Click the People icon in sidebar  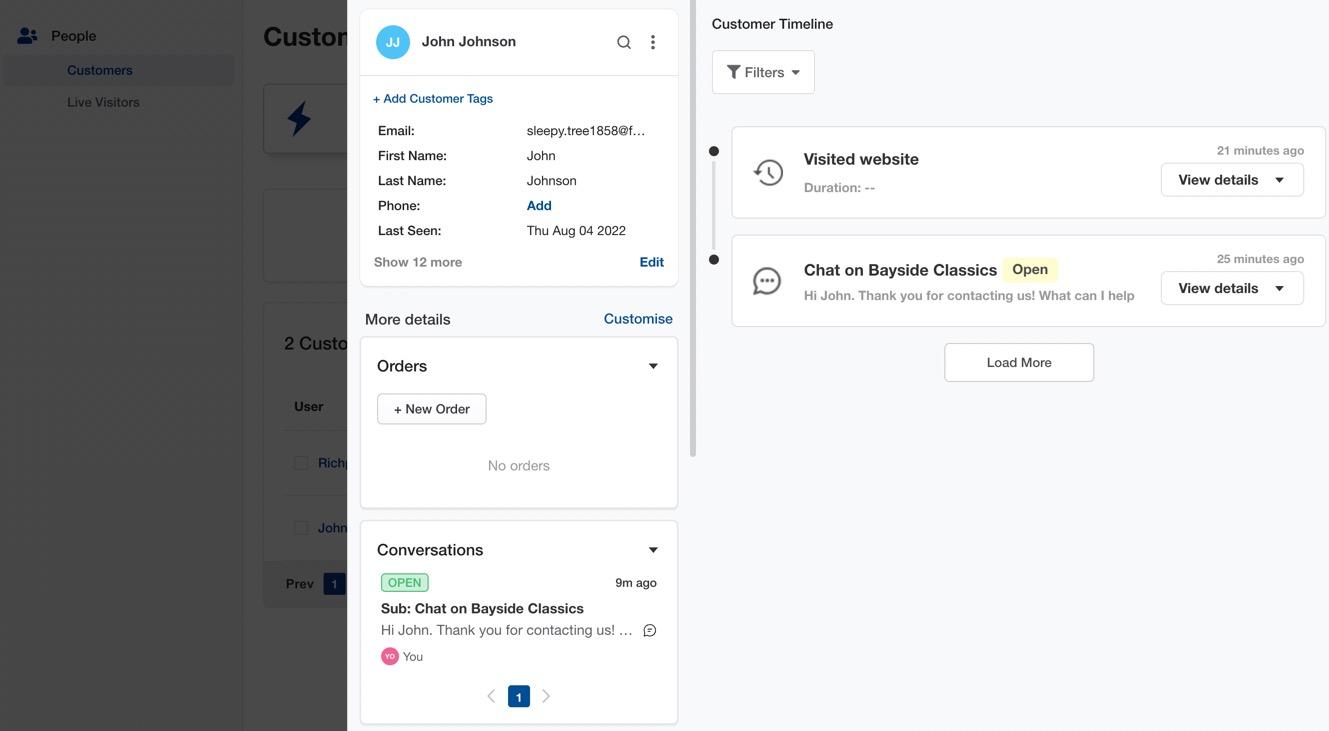click(x=28, y=36)
